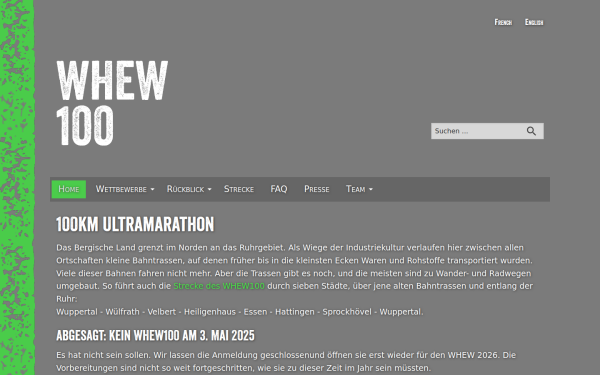Expand the Rückblick dropdown arrow

tap(209, 189)
